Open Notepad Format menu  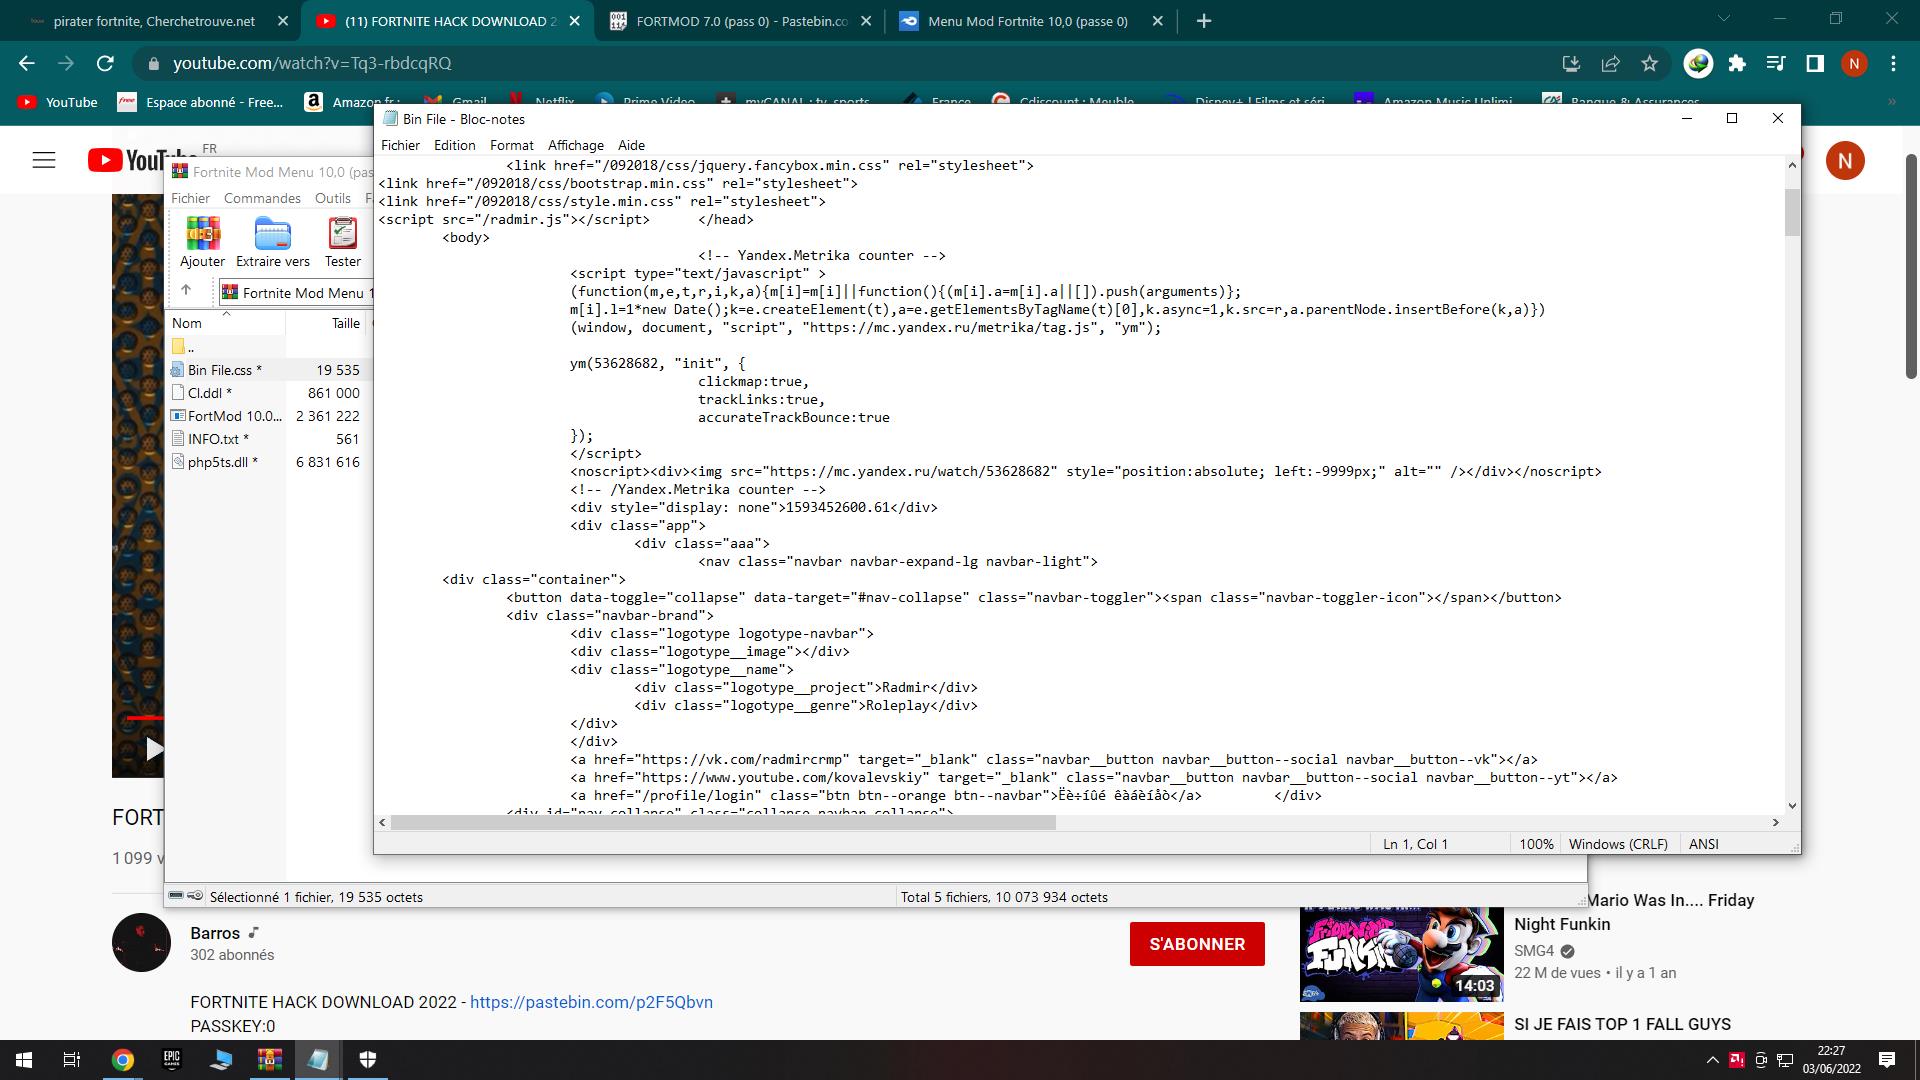(x=511, y=145)
